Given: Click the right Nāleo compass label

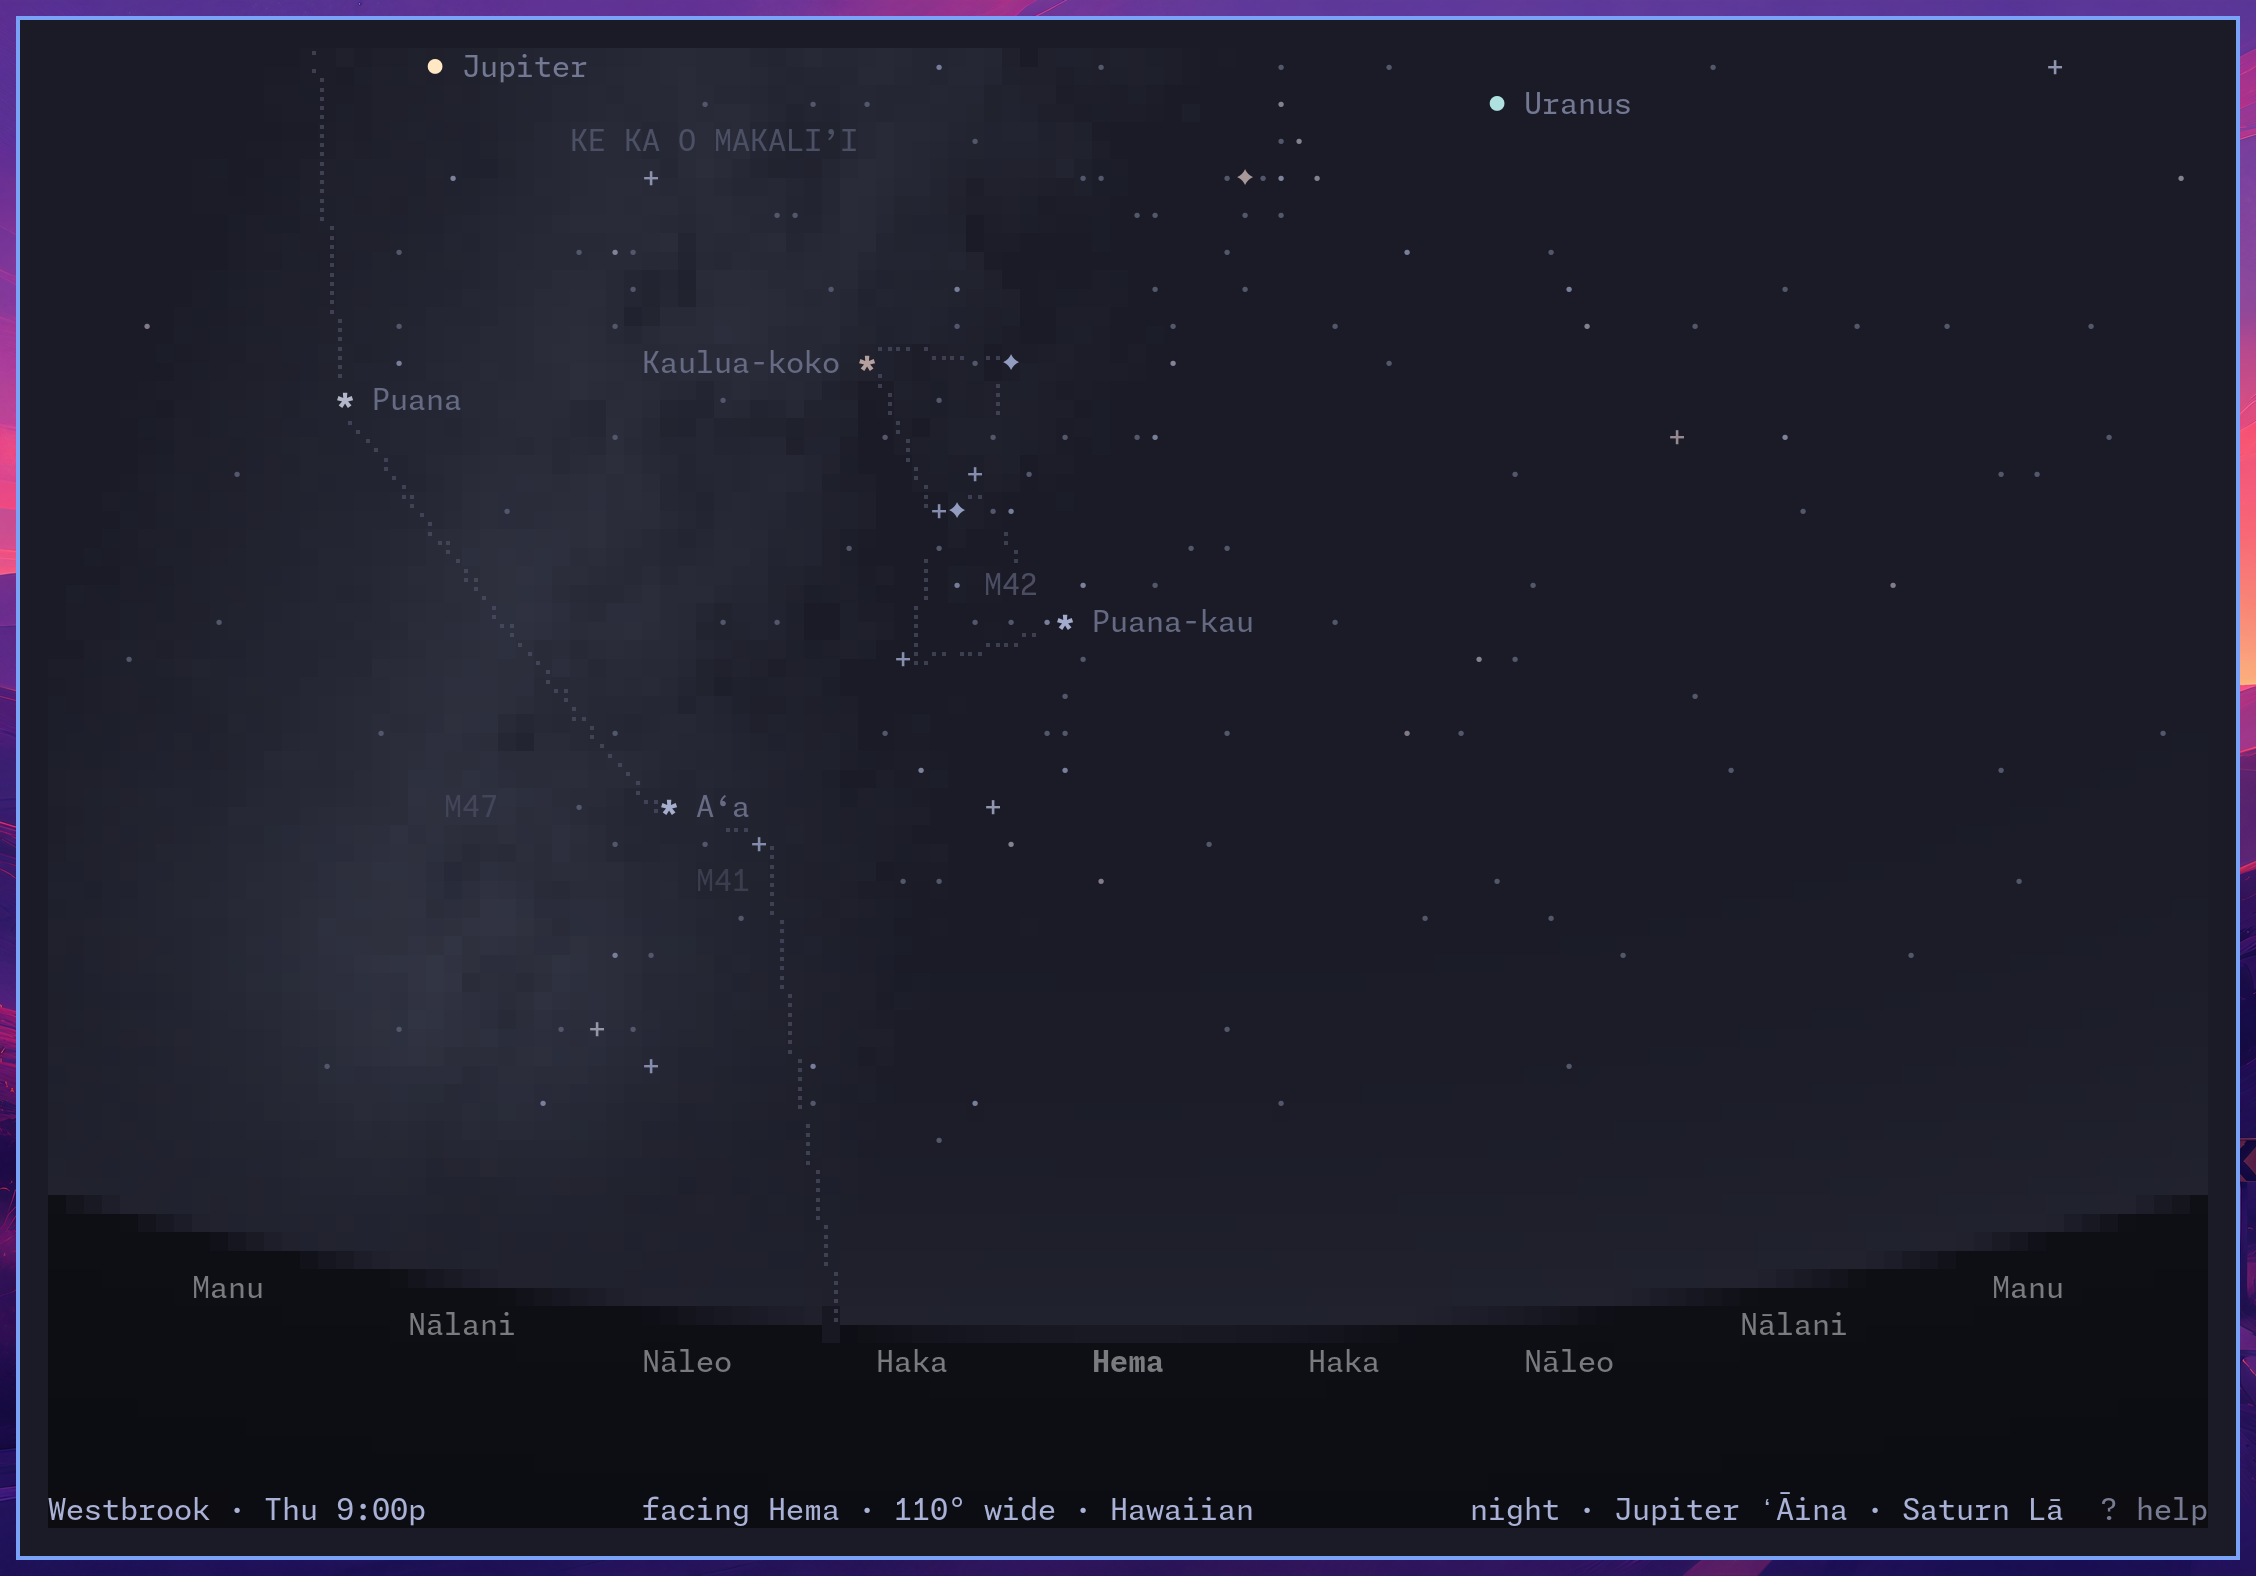Looking at the screenshot, I should (x=1568, y=1362).
